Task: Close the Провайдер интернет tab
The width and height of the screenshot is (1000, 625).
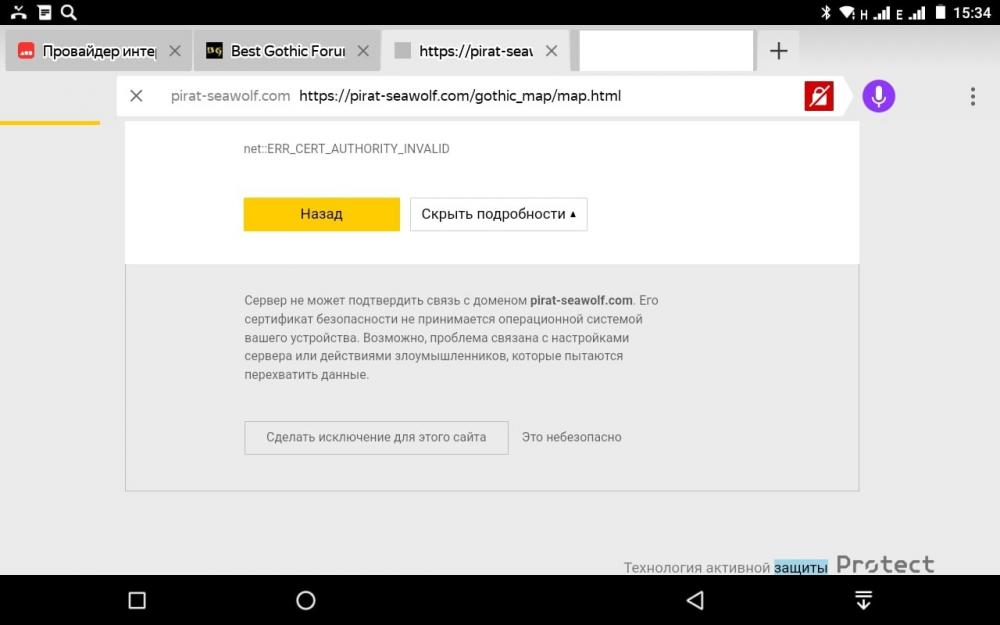Action: [x=175, y=51]
